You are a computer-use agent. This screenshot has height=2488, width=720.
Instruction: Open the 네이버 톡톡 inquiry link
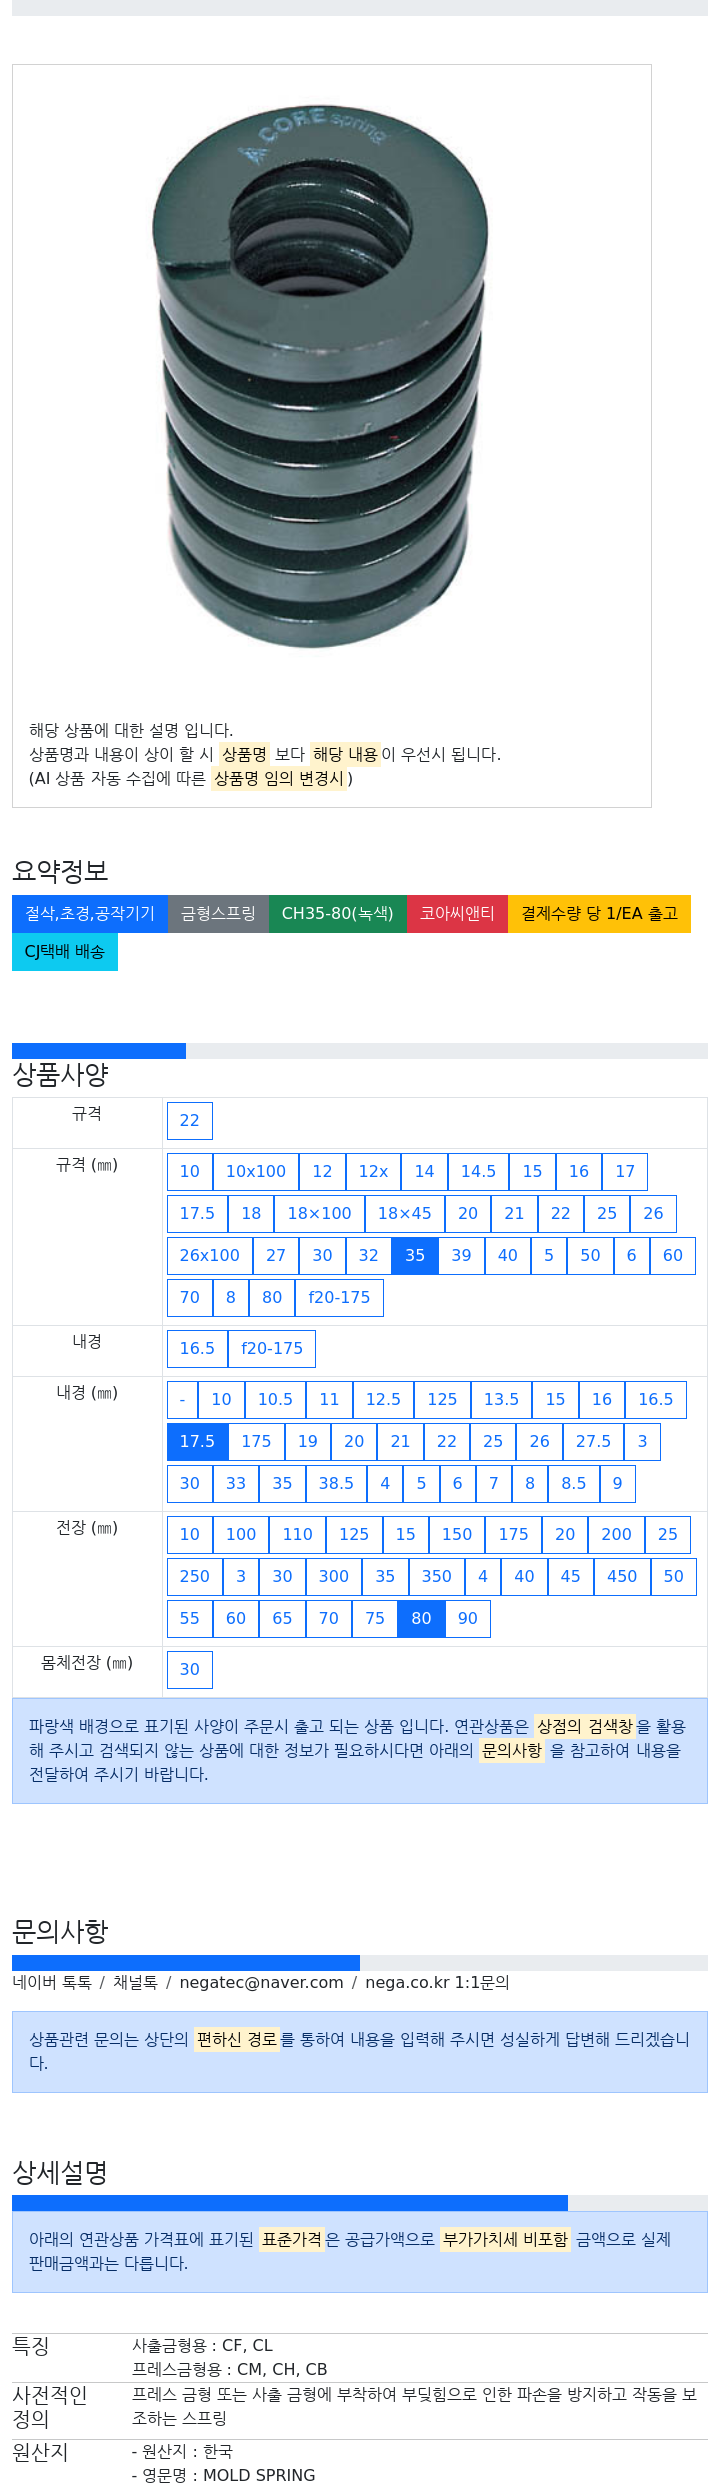[52, 1982]
